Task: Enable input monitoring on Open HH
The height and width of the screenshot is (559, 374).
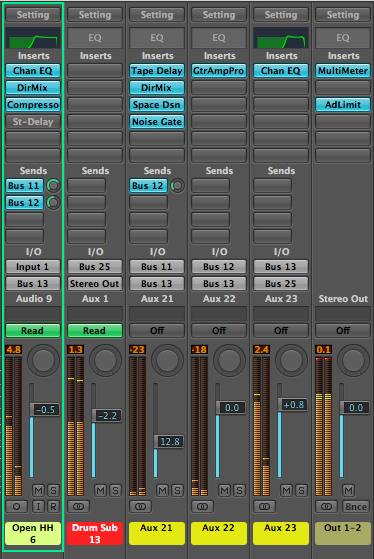Action: coord(39,506)
